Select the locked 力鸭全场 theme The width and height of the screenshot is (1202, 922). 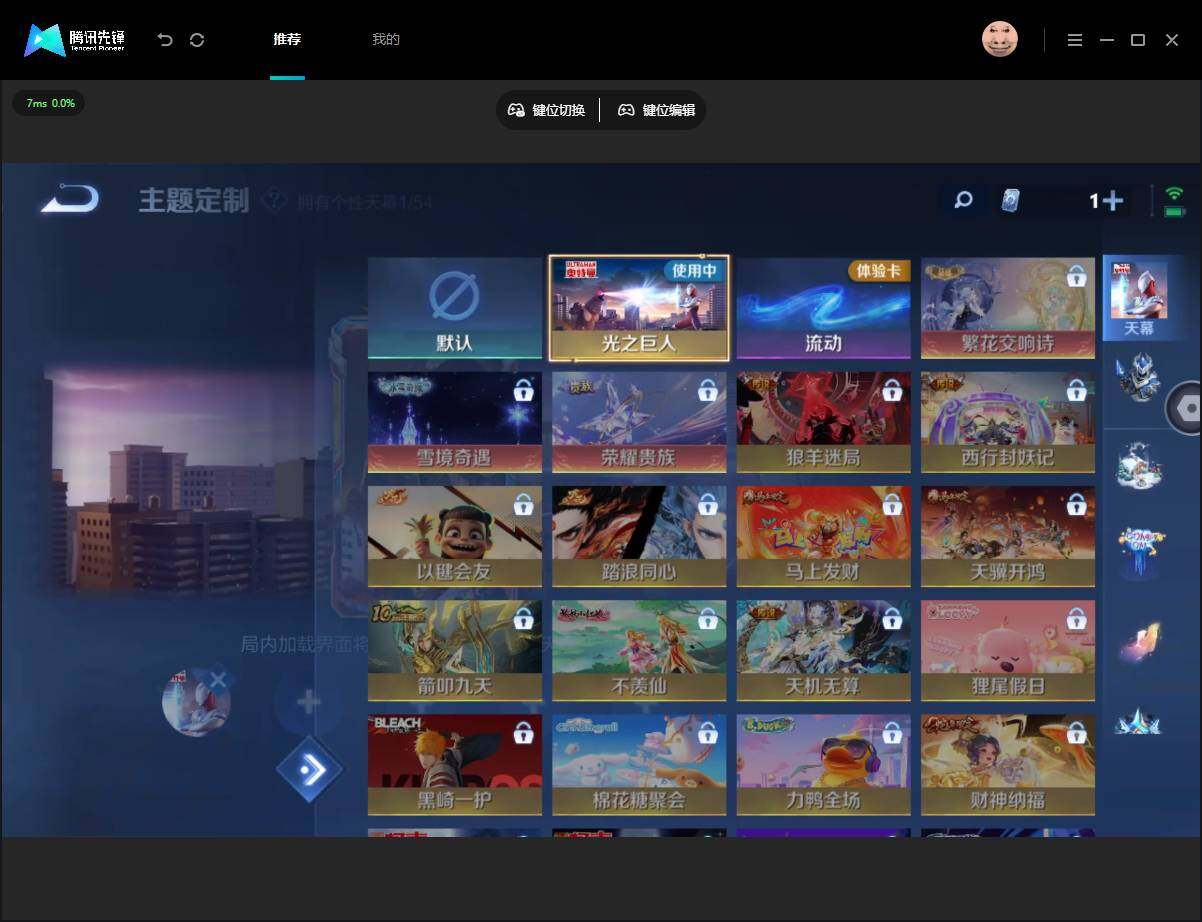coord(824,764)
